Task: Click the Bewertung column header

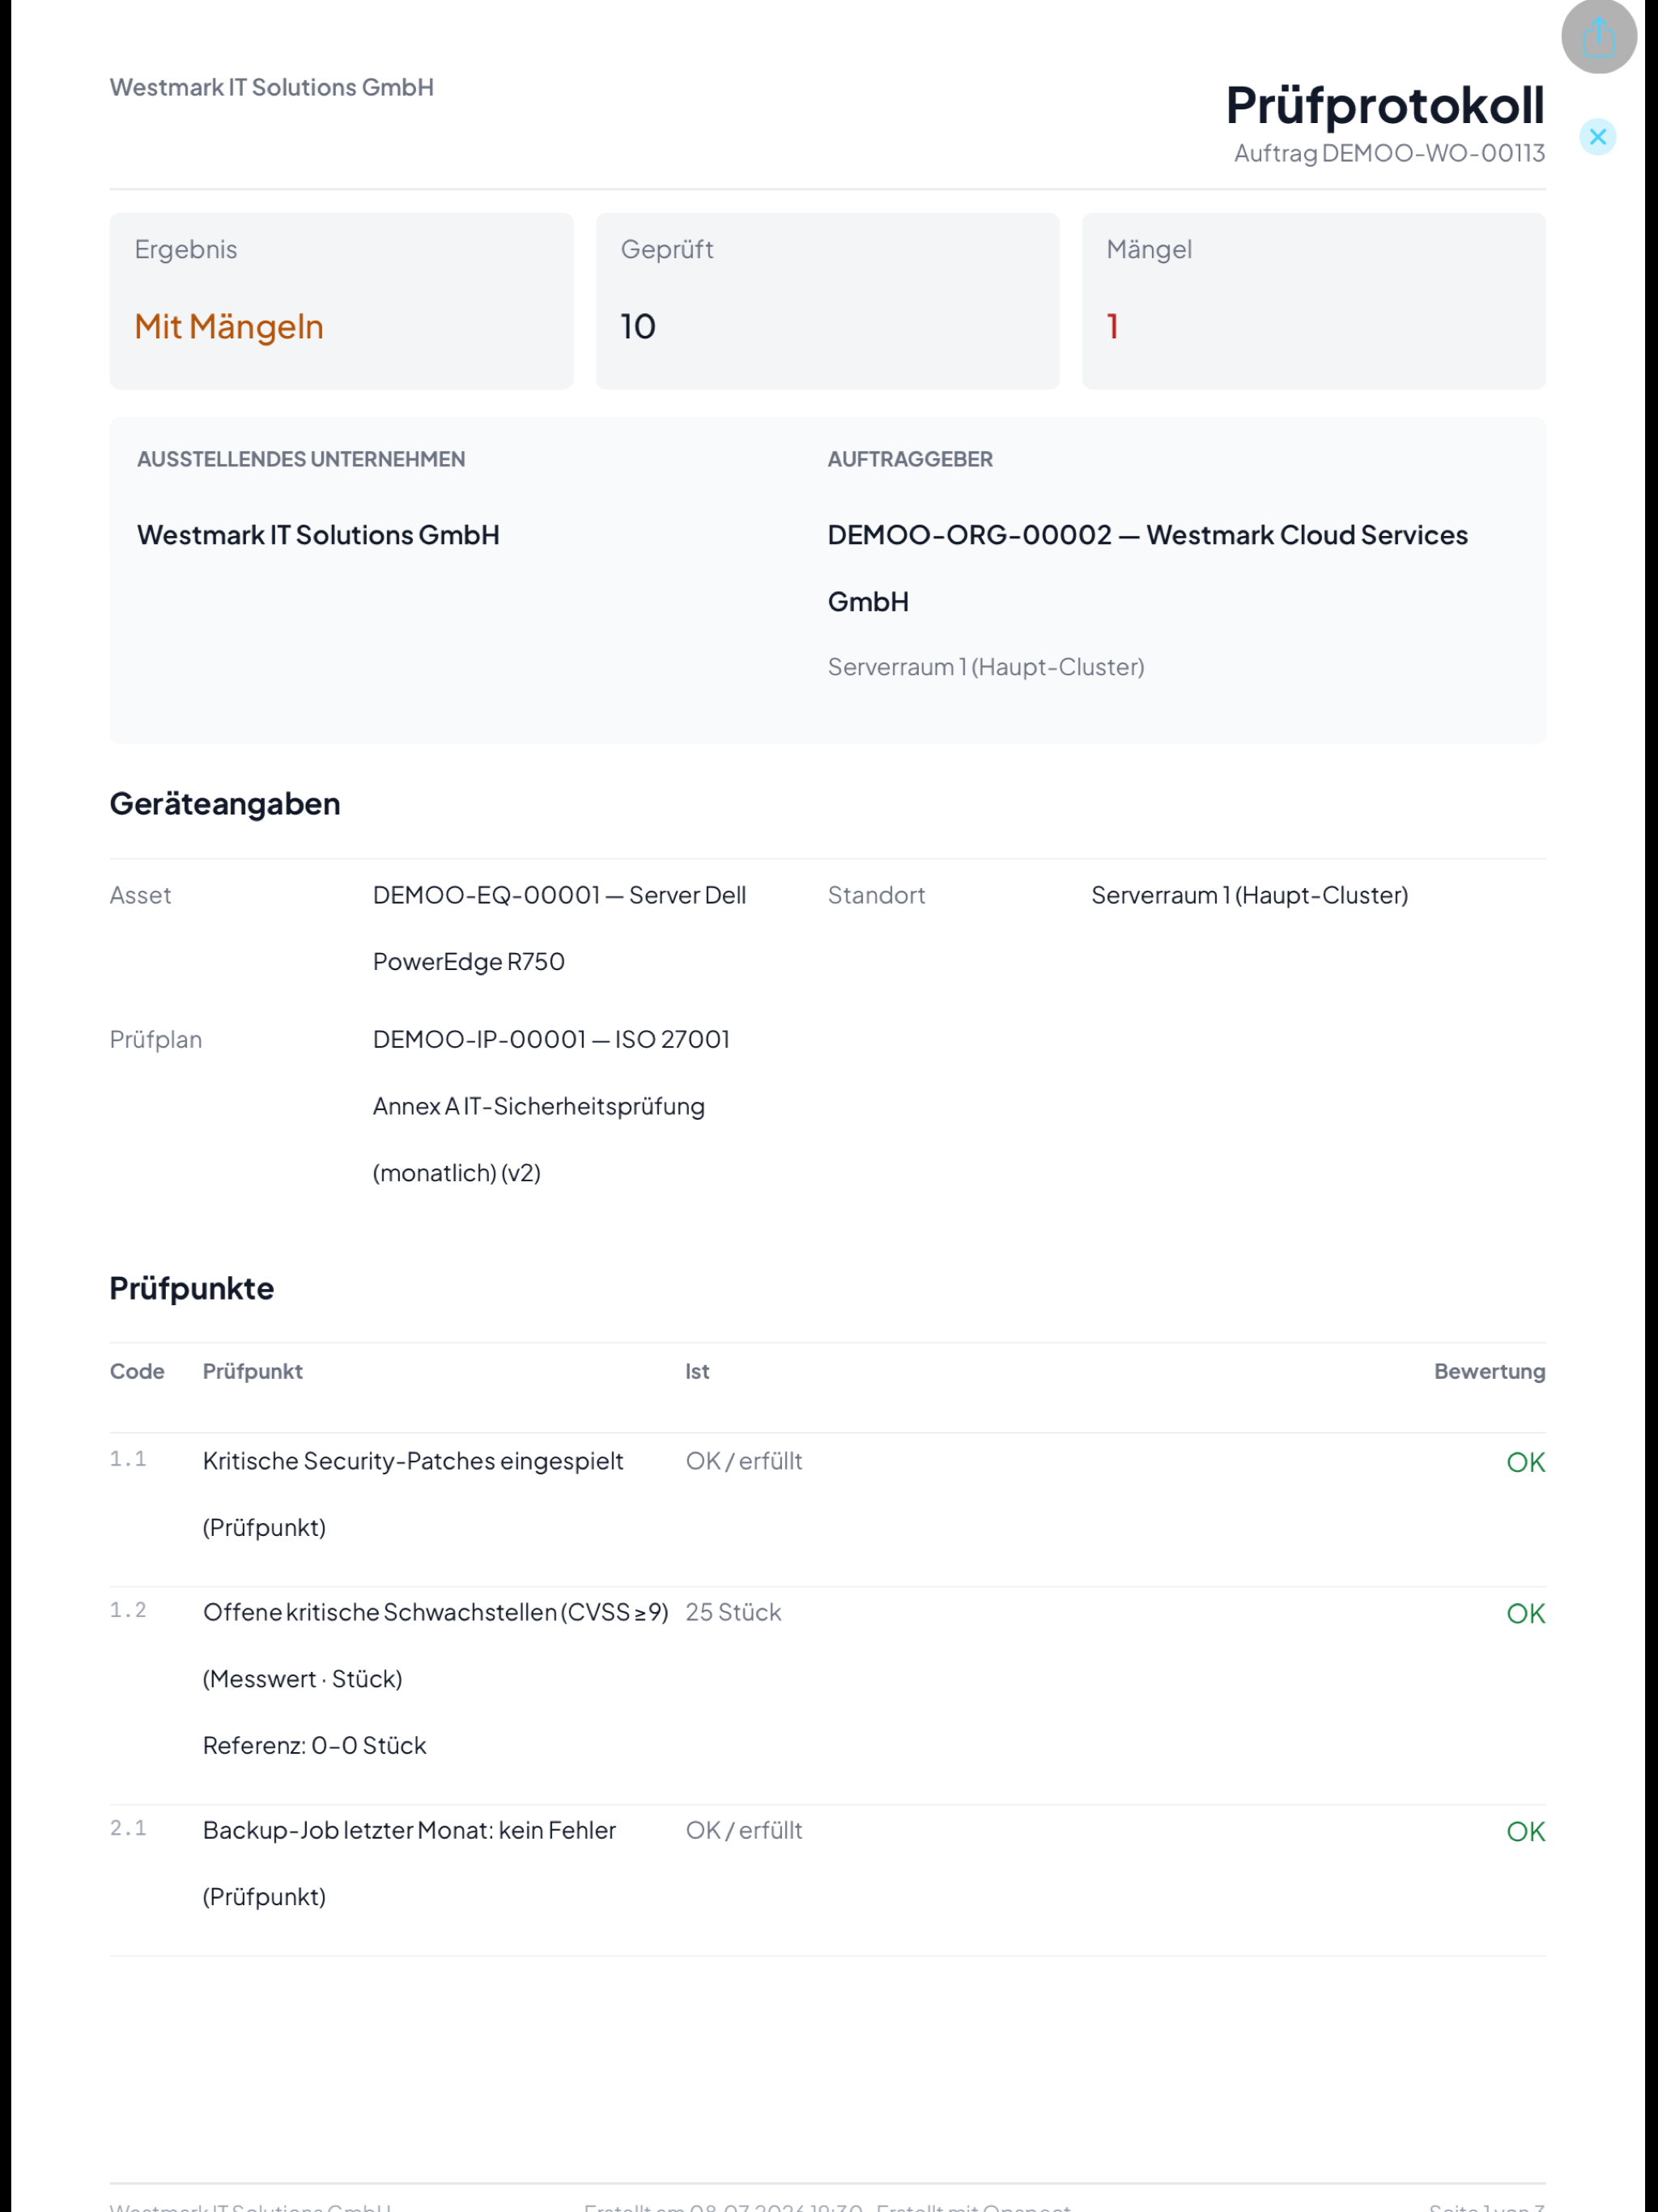Action: pos(1489,1372)
